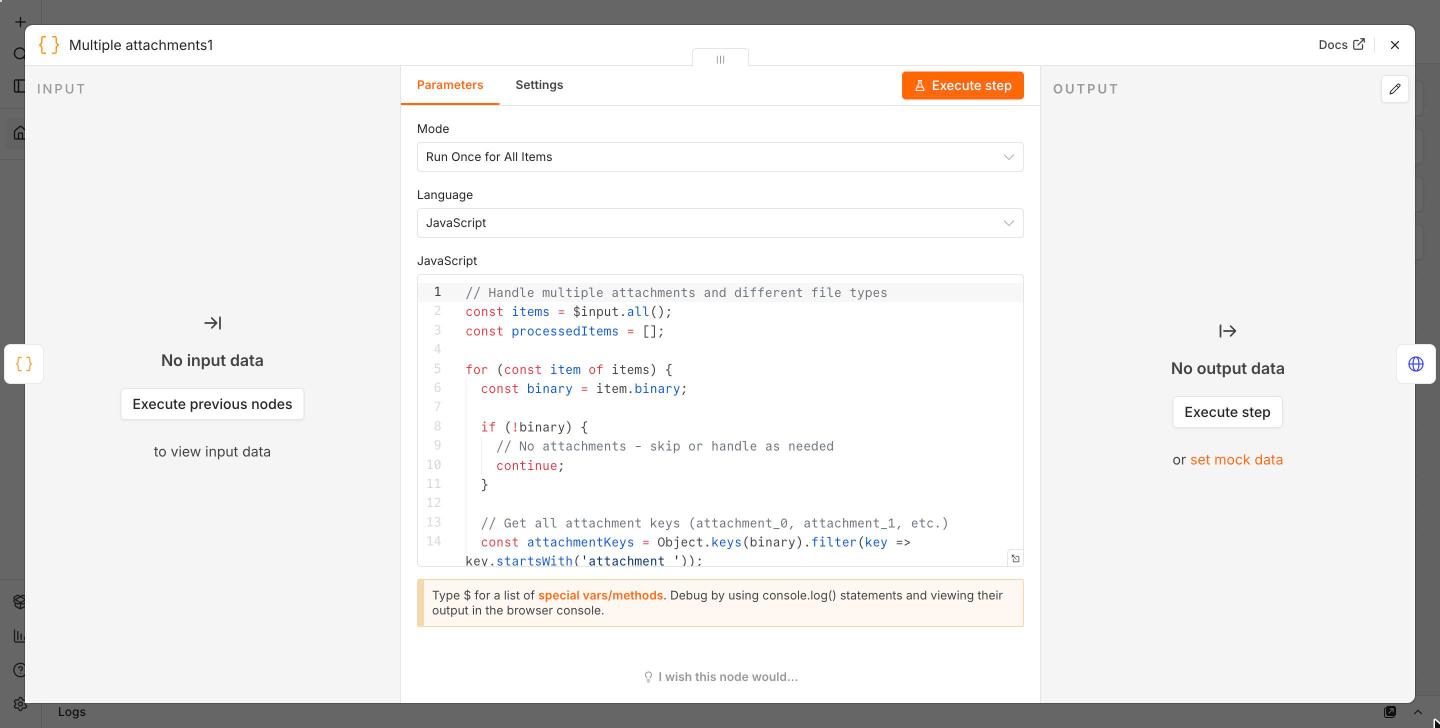Click code line 'const processedItems = [];'
Image resolution: width=1440 pixels, height=728 pixels.
[564, 331]
